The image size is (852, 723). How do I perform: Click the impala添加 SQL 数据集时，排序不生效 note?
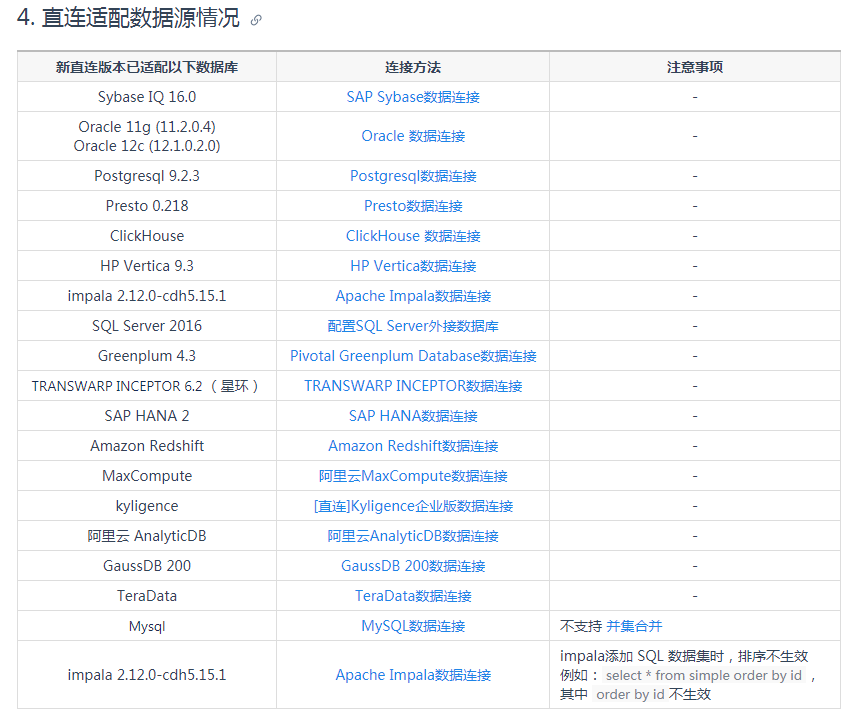point(684,656)
